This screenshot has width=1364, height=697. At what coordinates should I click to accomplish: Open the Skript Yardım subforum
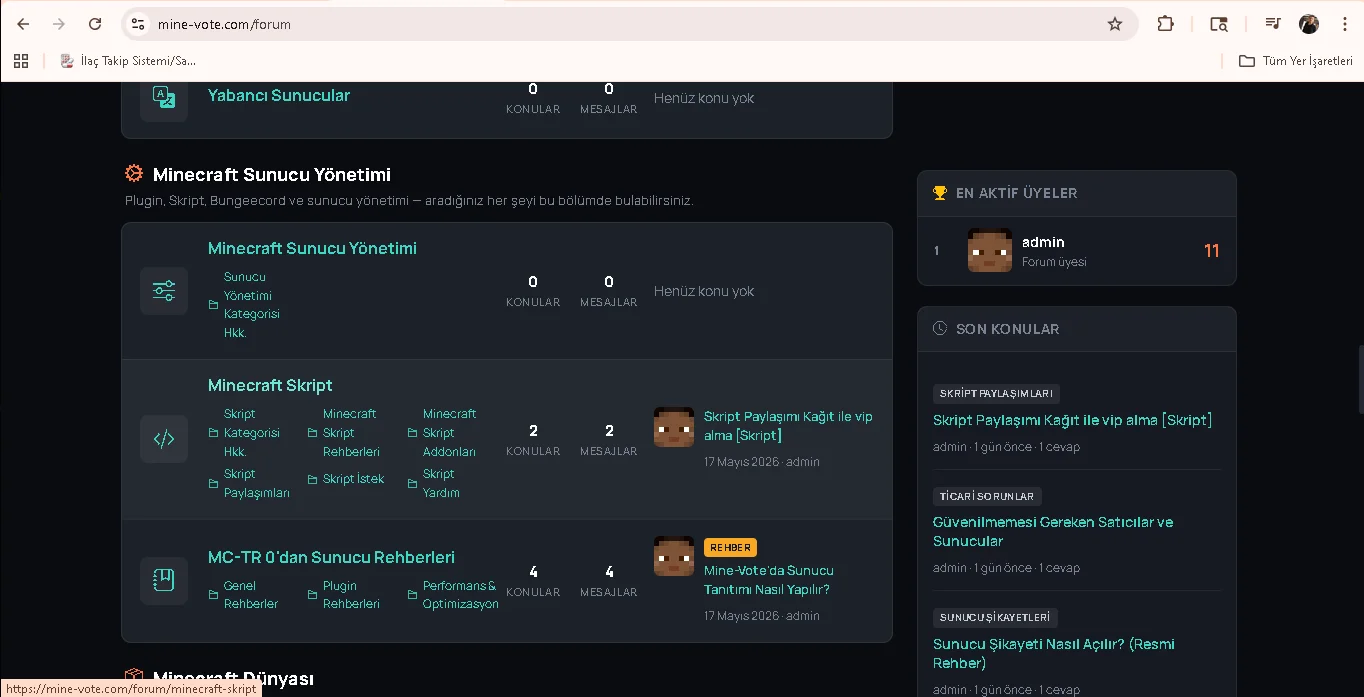click(x=441, y=483)
